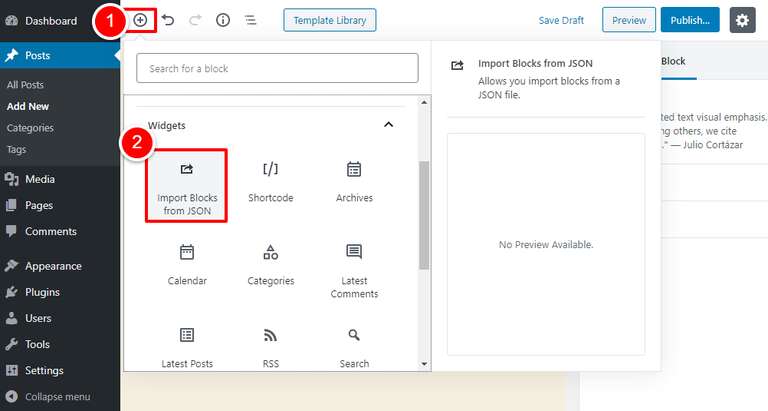The height and width of the screenshot is (411, 768).
Task: Open the content structure info icon
Action: pyautogui.click(x=223, y=20)
